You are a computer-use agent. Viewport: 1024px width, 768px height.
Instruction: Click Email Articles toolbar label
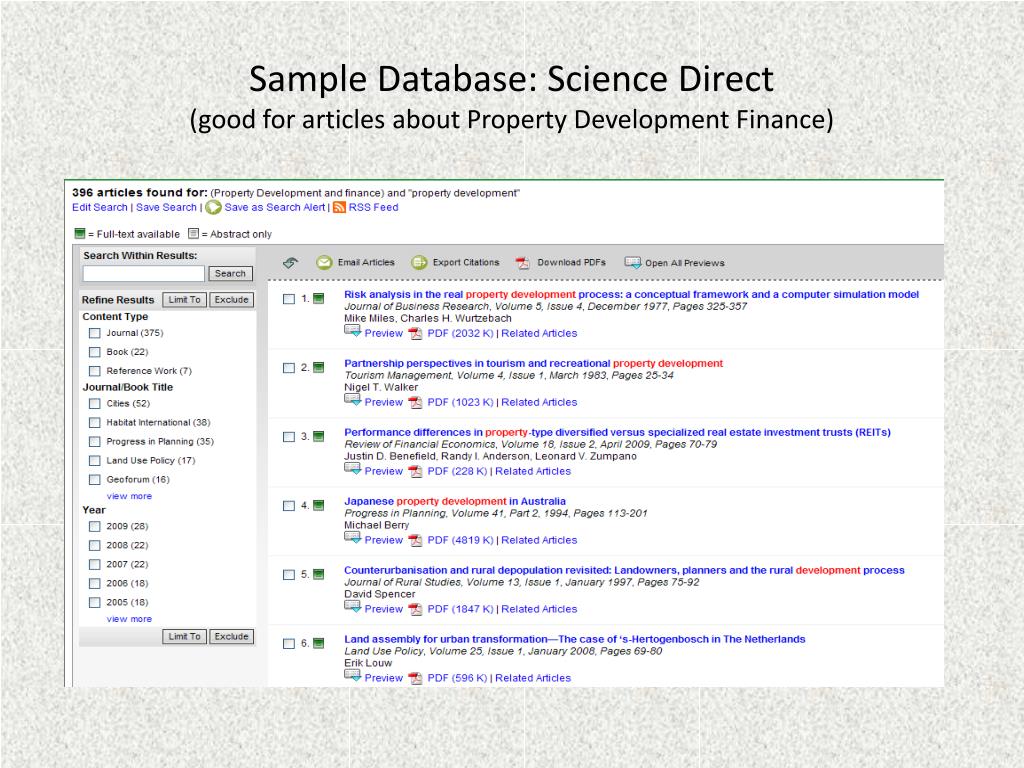coord(366,263)
